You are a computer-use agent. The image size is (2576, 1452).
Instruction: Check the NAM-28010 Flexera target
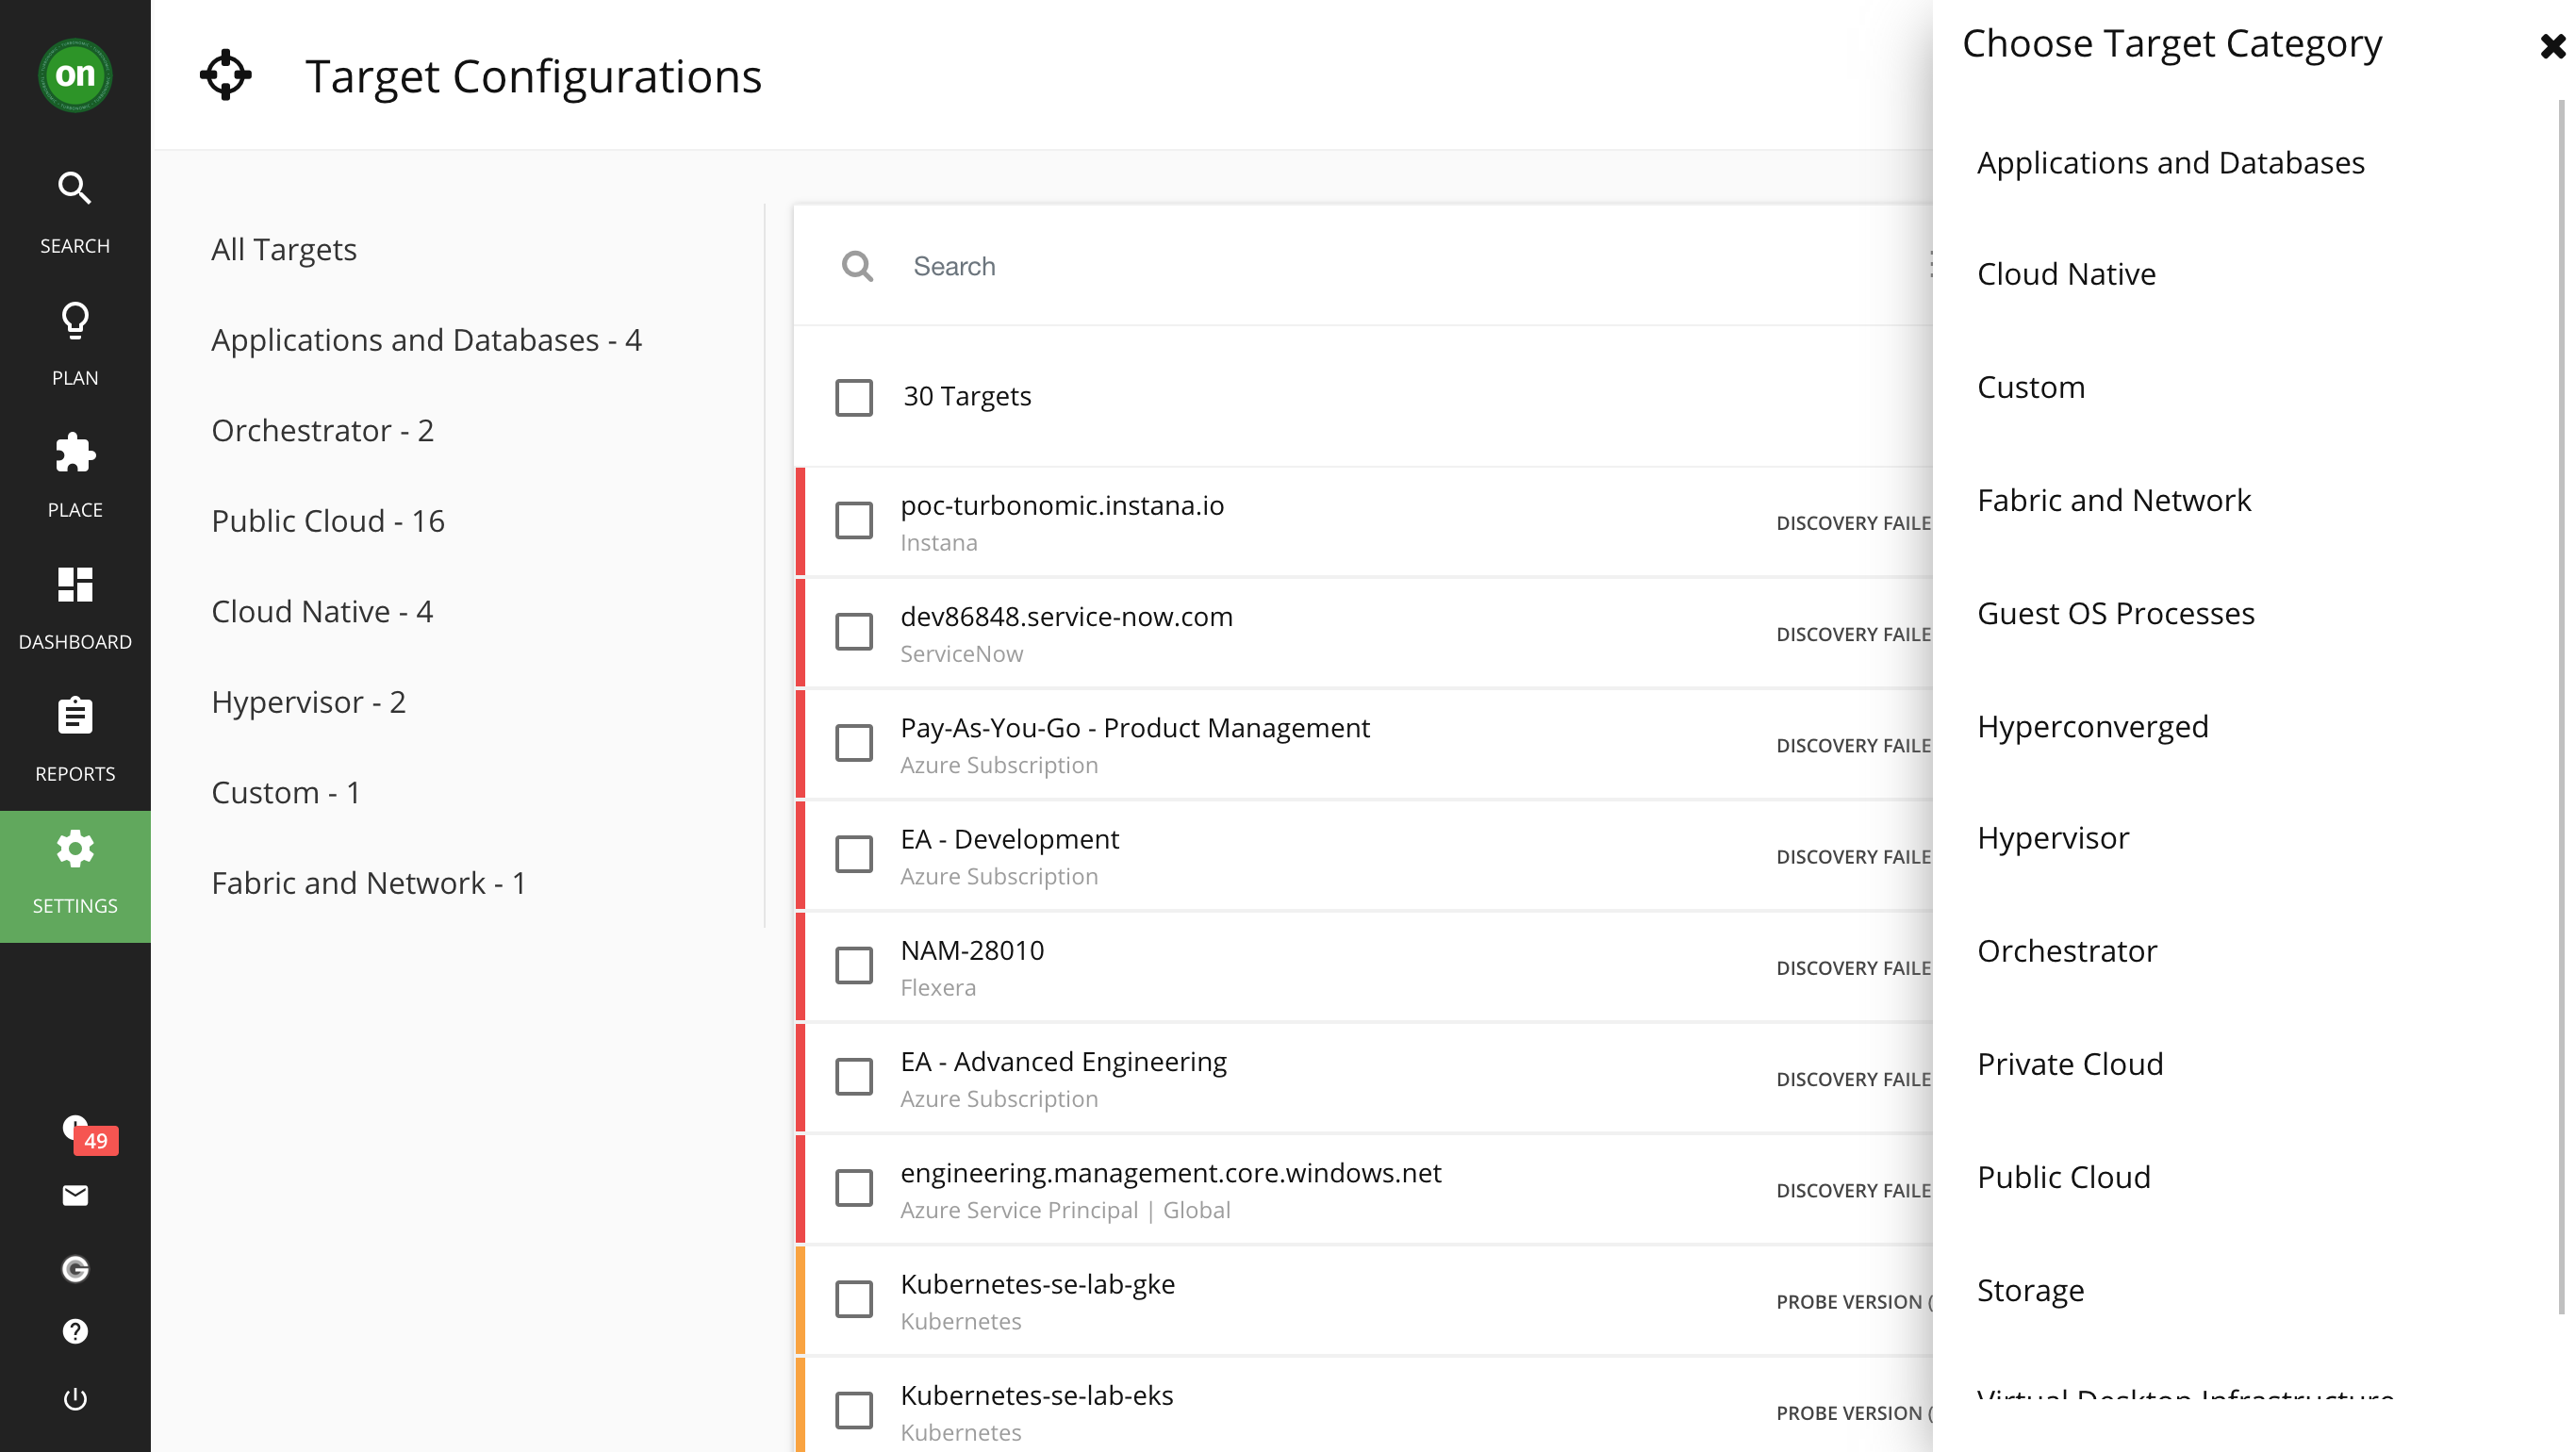click(x=854, y=966)
